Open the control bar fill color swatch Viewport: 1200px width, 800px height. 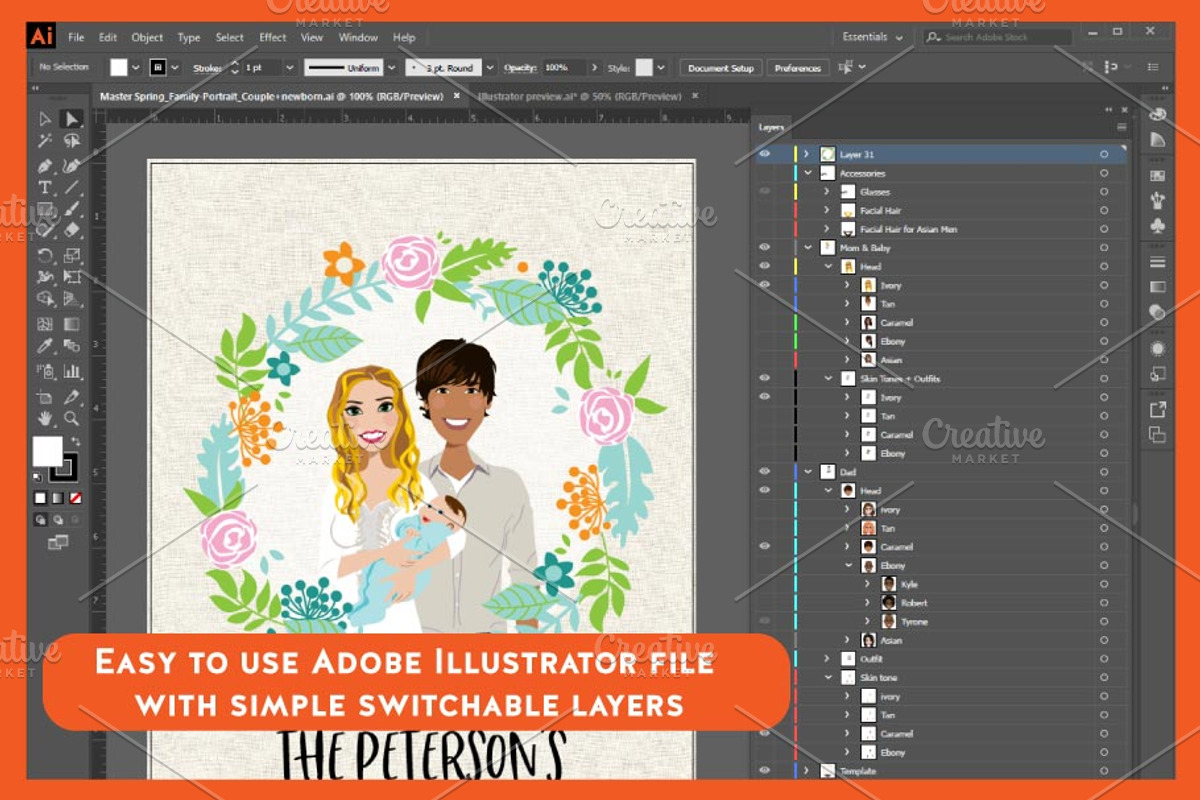coord(119,67)
